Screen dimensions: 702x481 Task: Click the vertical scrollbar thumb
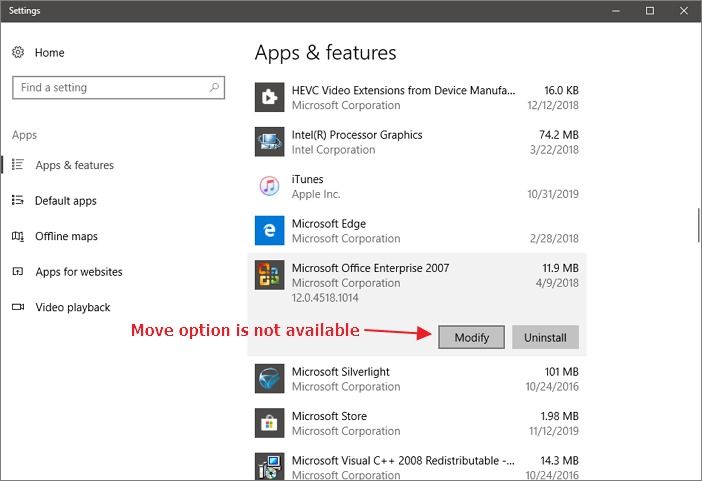[697, 225]
